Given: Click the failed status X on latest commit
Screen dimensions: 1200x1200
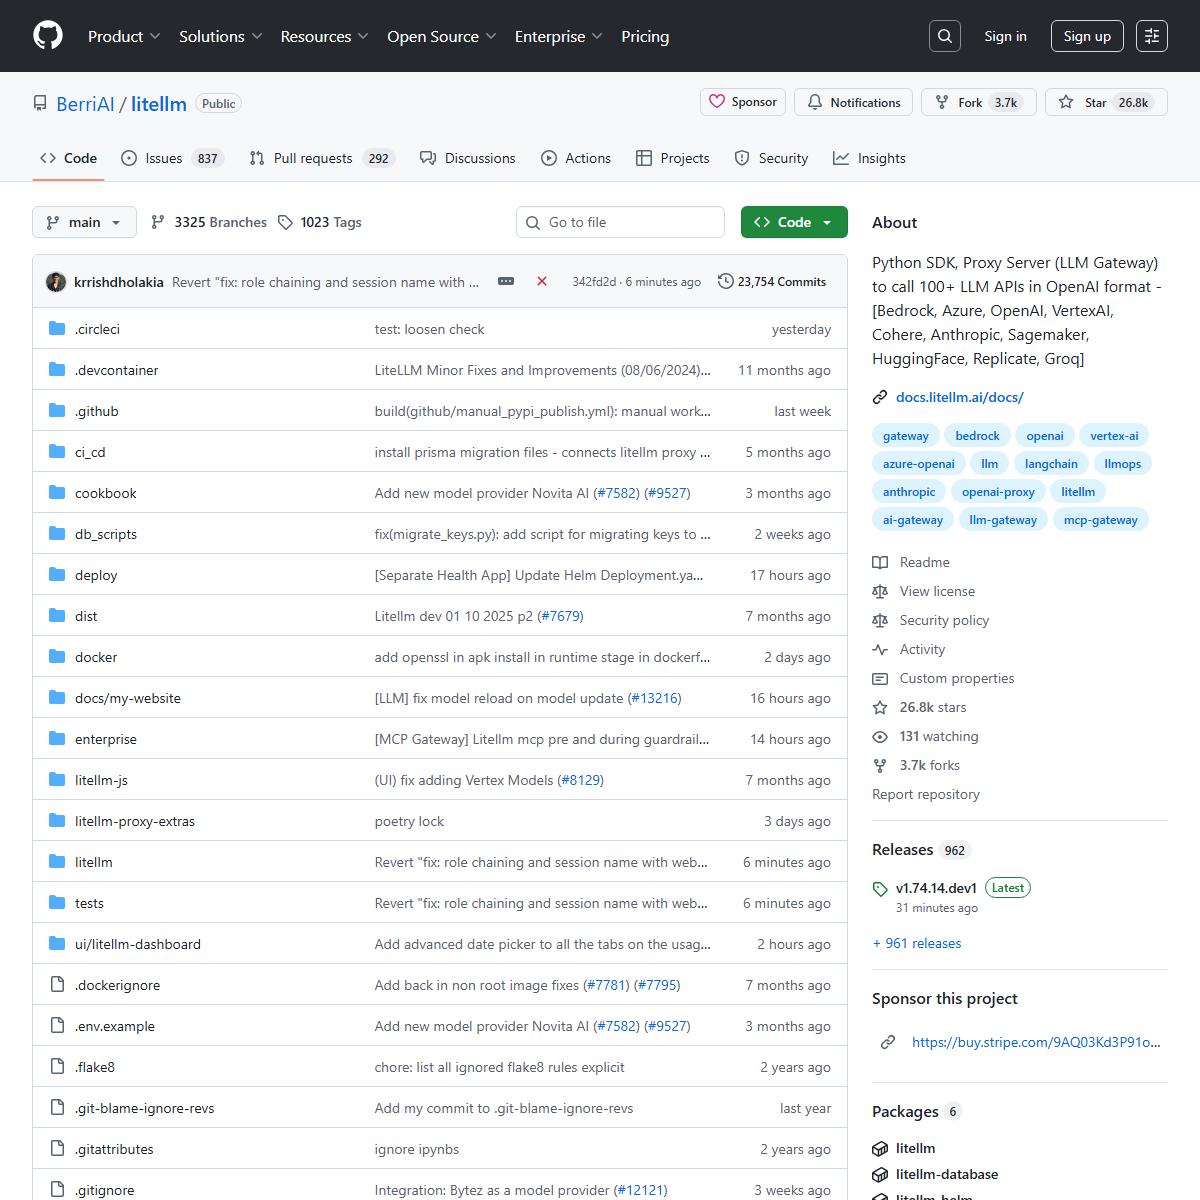Looking at the screenshot, I should click(542, 282).
